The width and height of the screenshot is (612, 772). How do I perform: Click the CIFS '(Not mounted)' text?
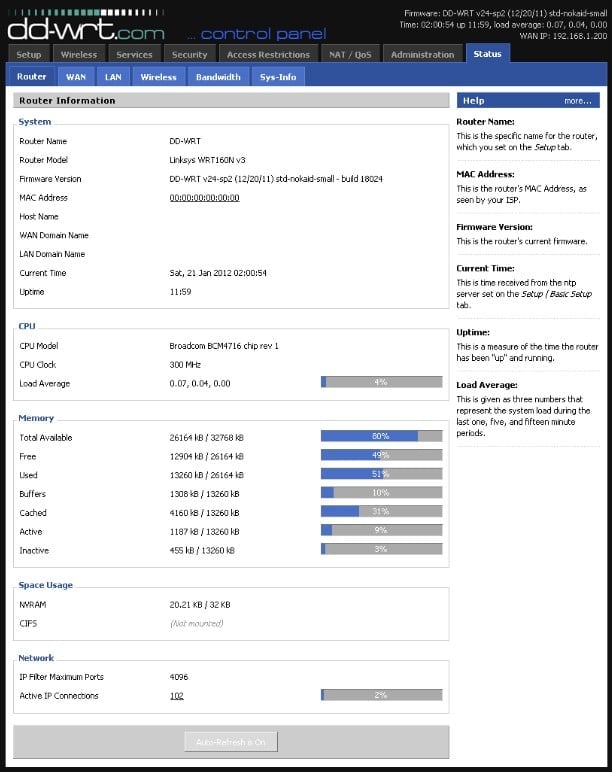pyautogui.click(x=196, y=623)
